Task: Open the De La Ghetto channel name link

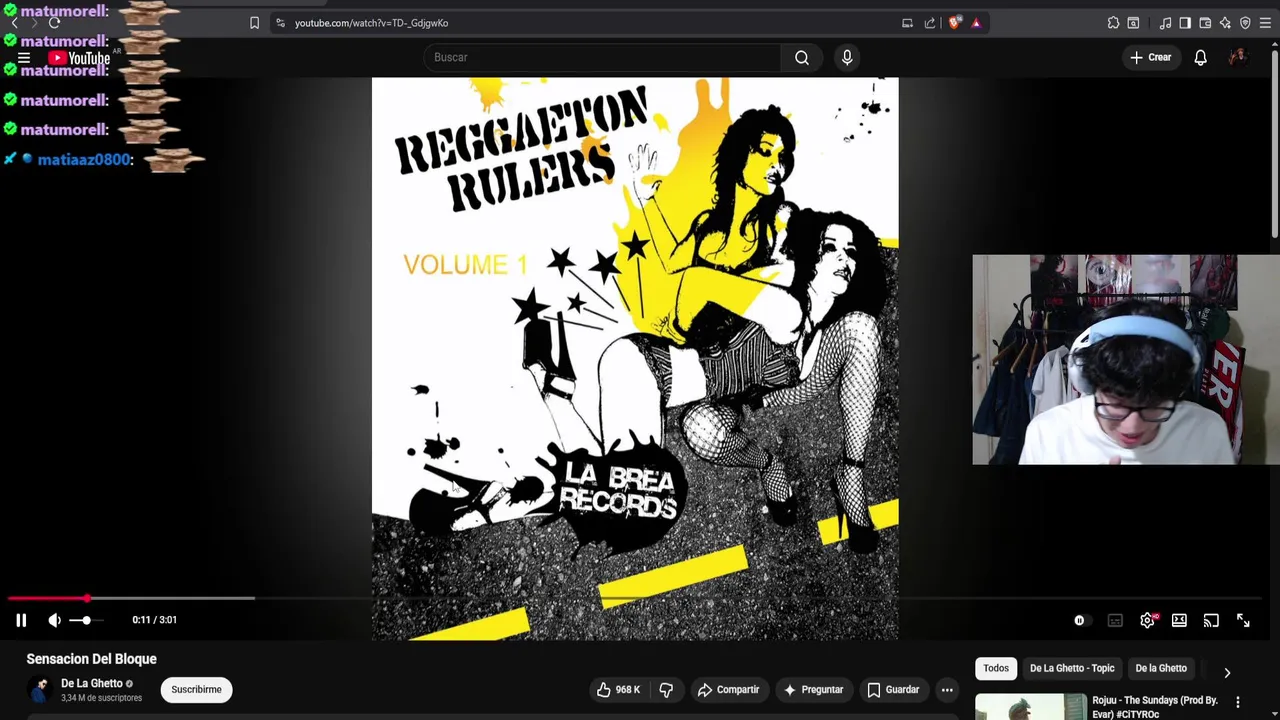Action: point(92,684)
